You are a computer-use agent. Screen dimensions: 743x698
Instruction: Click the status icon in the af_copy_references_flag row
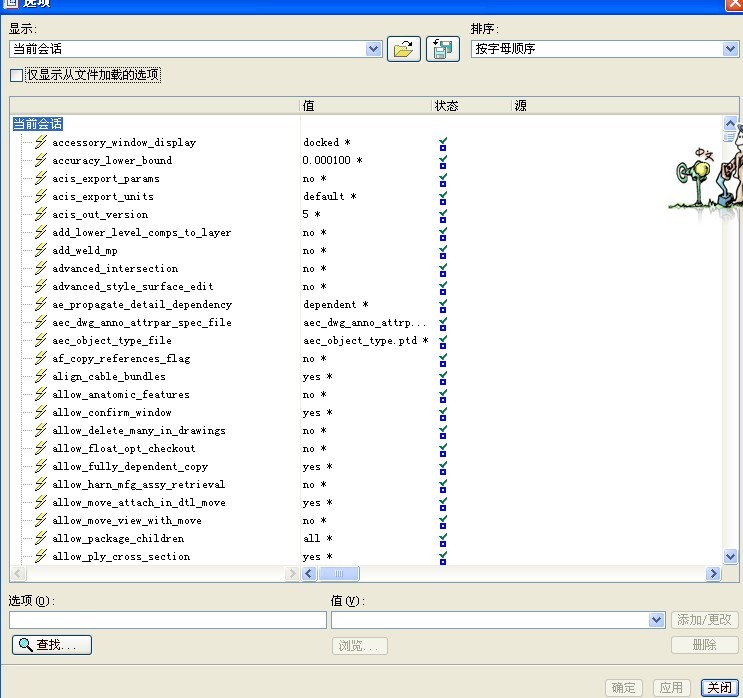(x=443, y=360)
